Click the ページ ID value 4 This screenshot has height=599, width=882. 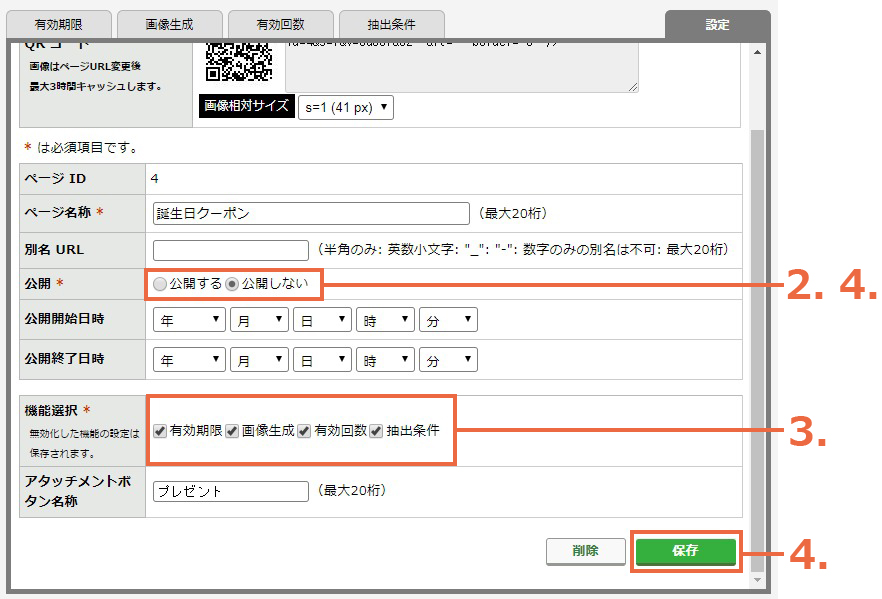[155, 179]
